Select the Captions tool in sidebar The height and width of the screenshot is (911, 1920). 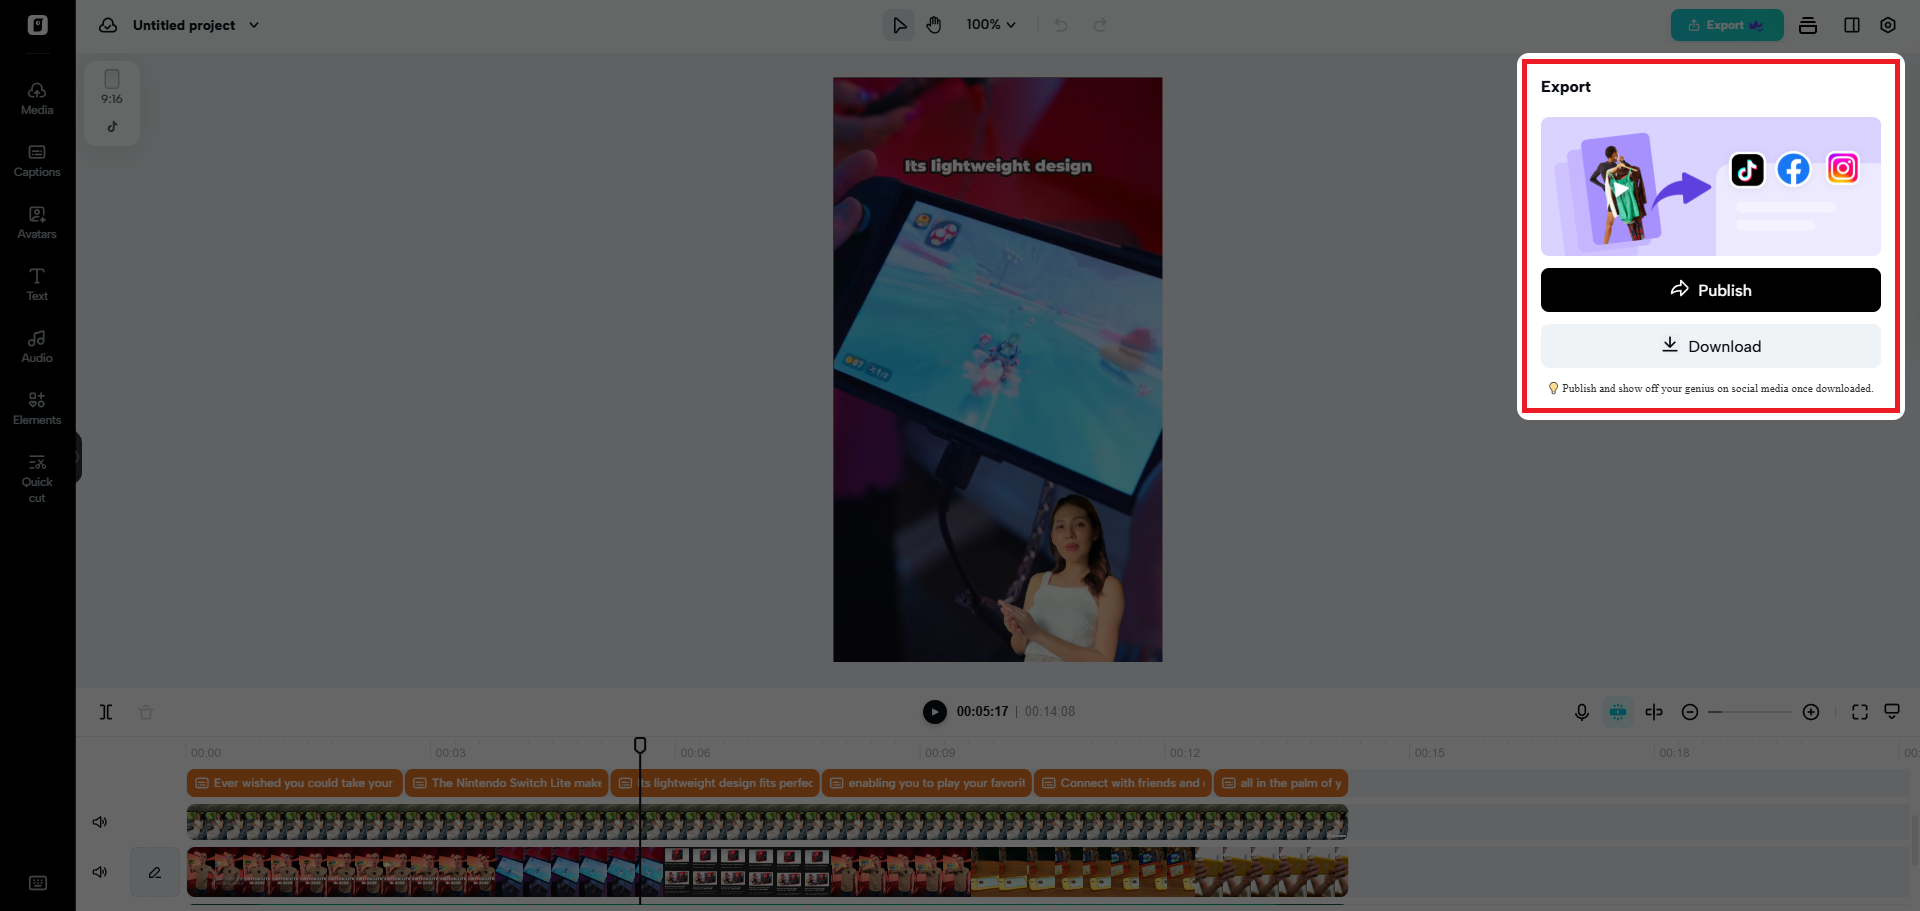click(x=36, y=160)
